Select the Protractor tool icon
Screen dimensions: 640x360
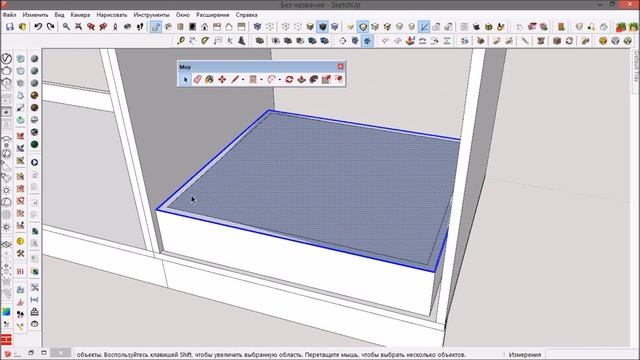[x=205, y=40]
